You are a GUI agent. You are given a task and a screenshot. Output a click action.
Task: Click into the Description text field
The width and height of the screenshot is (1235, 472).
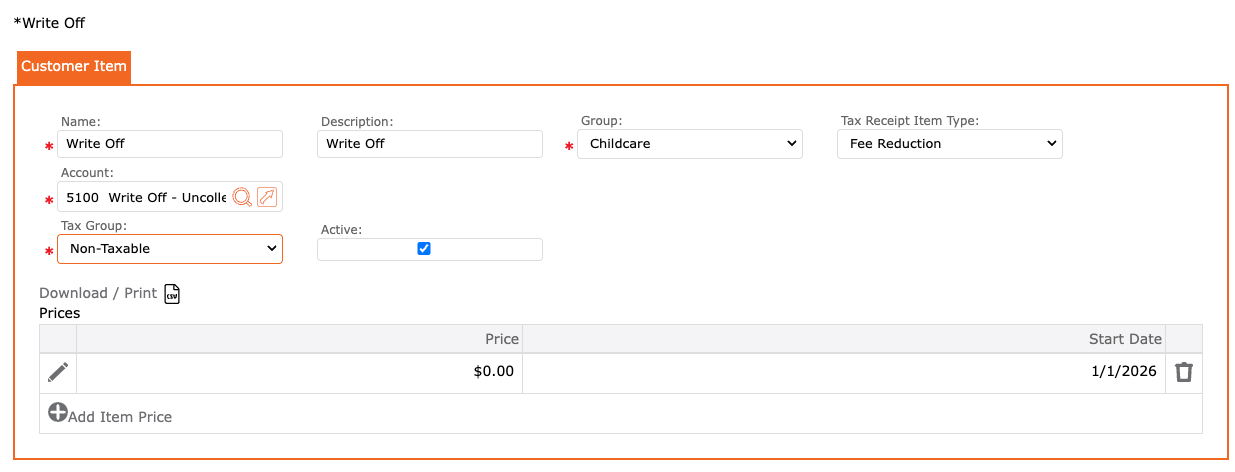pyautogui.click(x=430, y=144)
